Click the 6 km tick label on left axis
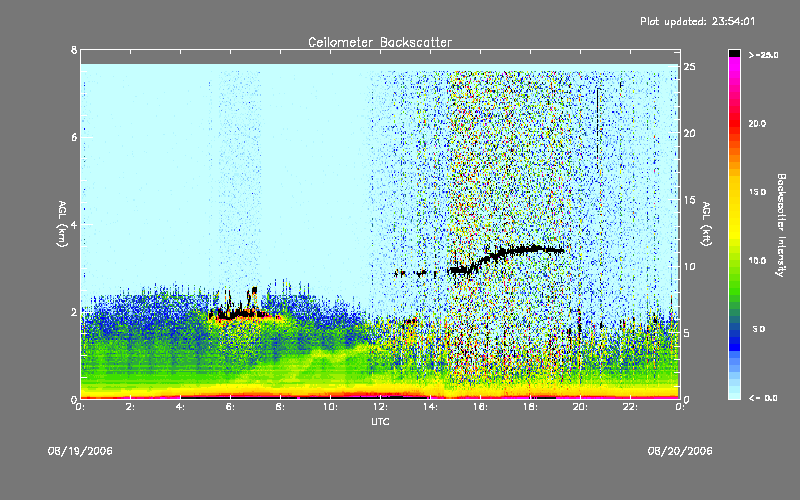The image size is (800, 500). coord(74,137)
